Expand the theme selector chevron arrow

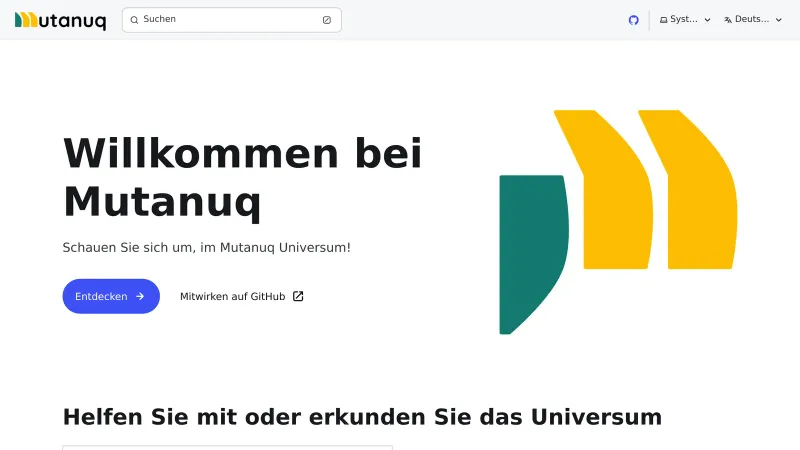pos(708,20)
